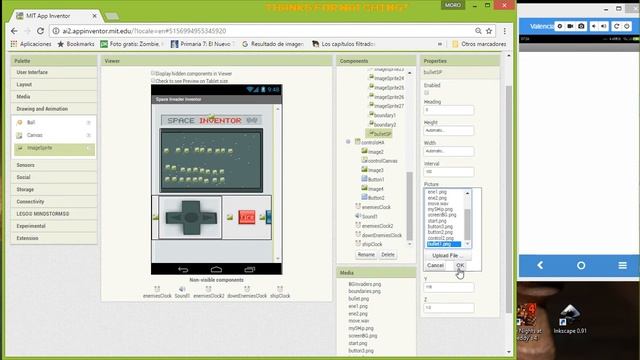Click the enemiesClock non-visible component icon
Viewport: 640px width, 360px height.
click(x=157, y=289)
